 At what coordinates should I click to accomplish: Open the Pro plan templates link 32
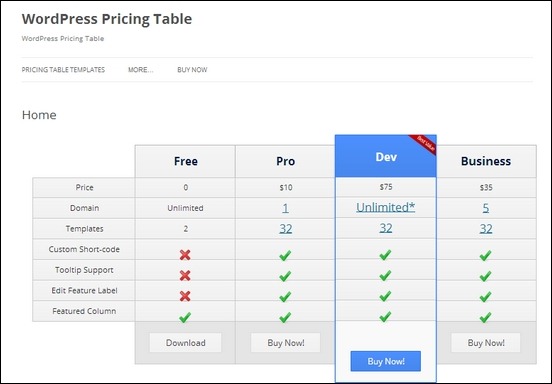pyautogui.click(x=286, y=229)
